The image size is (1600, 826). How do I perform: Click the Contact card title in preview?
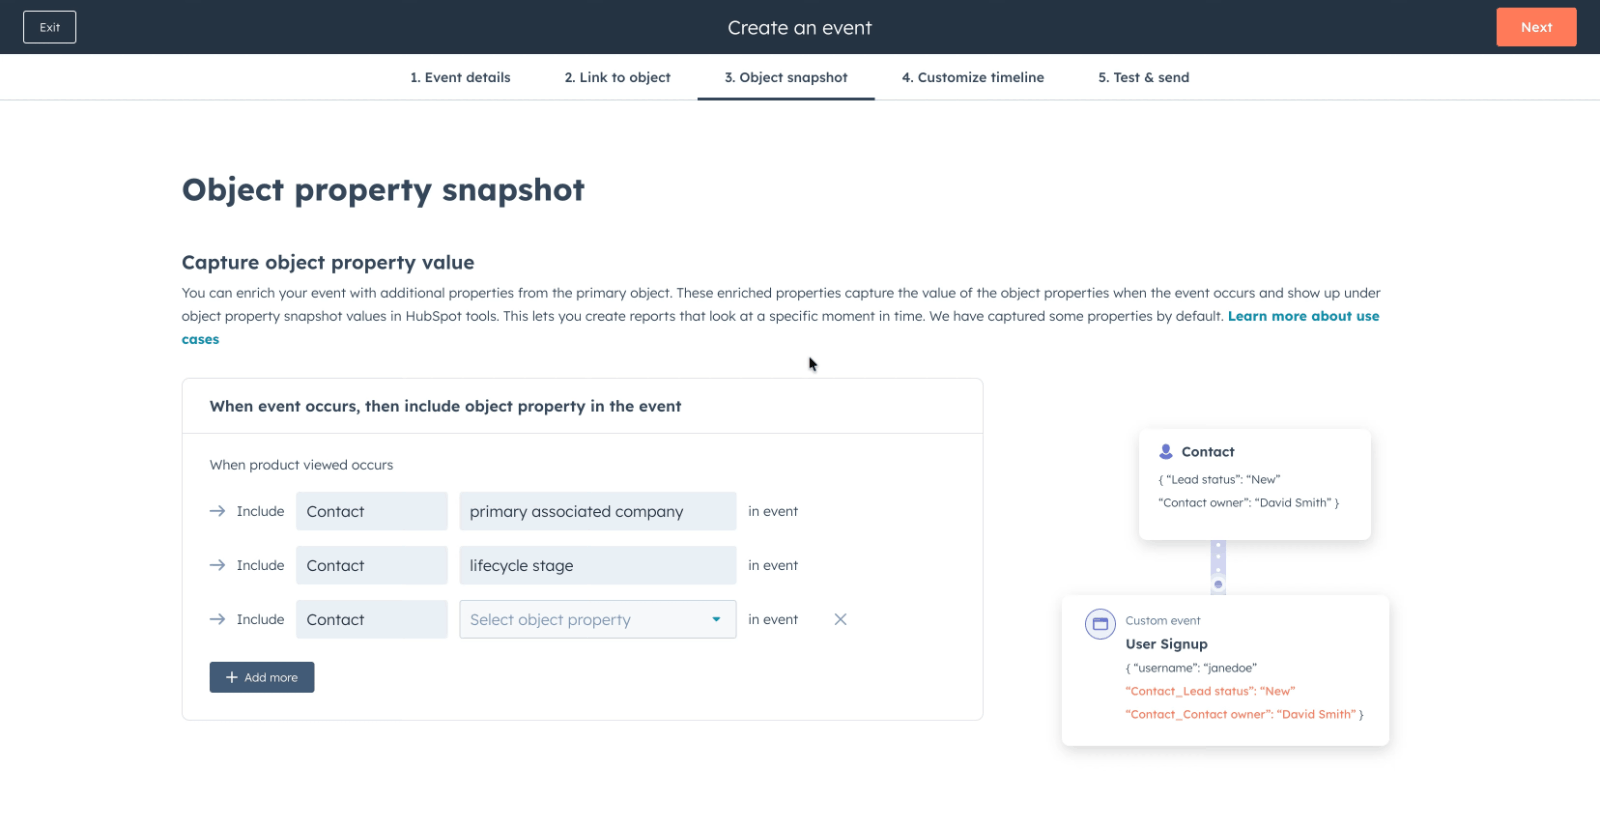click(x=1208, y=452)
